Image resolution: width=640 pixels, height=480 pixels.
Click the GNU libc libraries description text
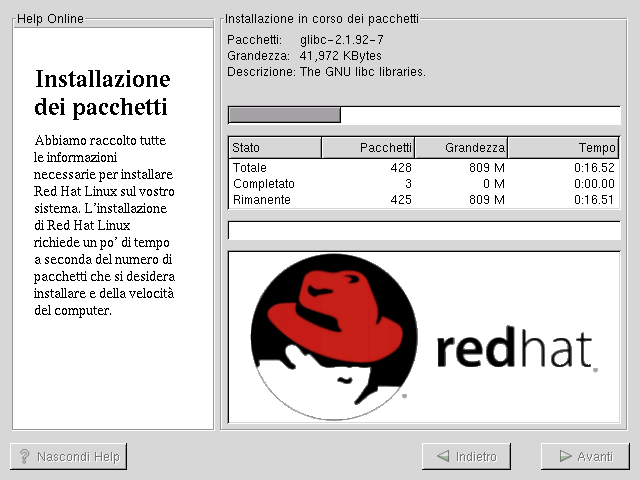point(363,72)
